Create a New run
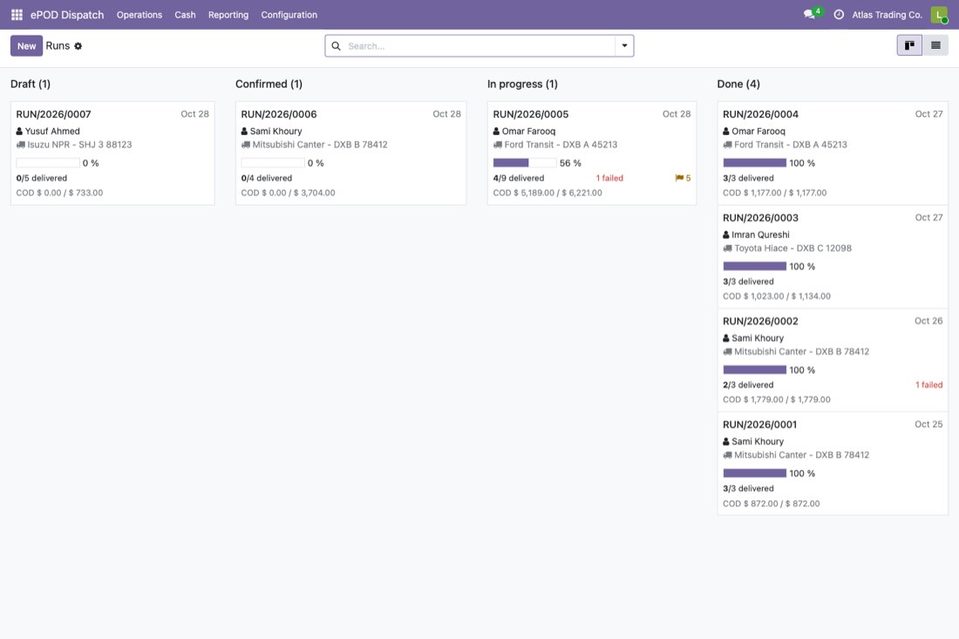This screenshot has width=959, height=639. click(x=26, y=46)
